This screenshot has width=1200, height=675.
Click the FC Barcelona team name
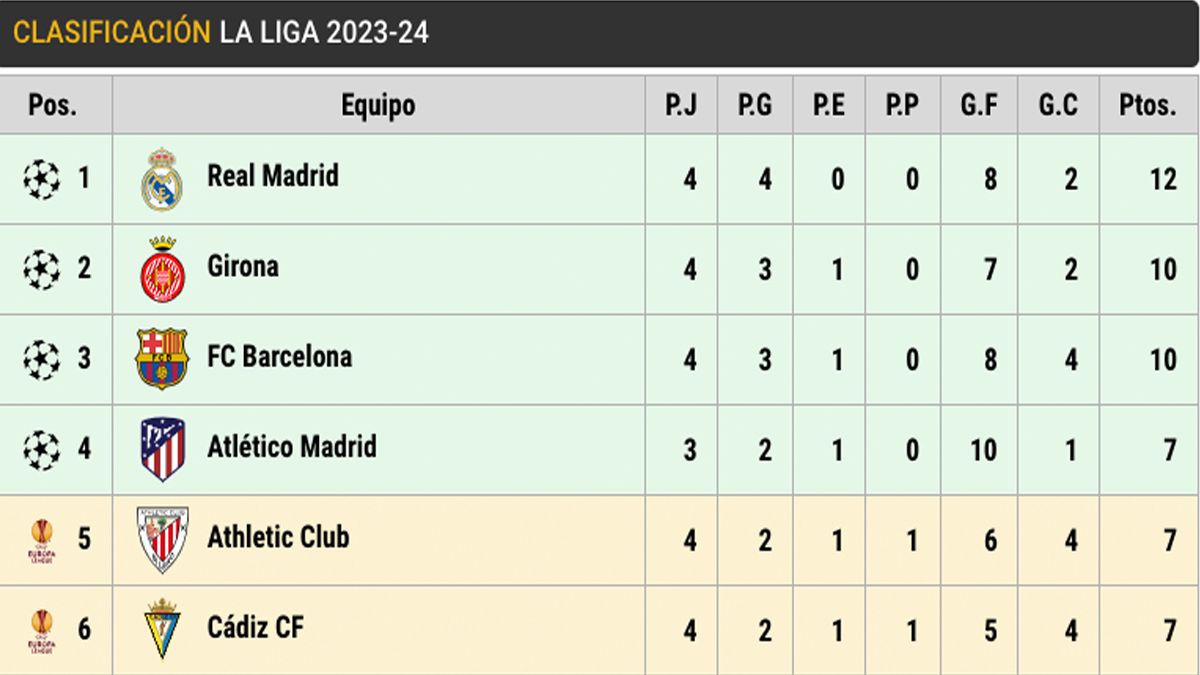pyautogui.click(x=280, y=356)
